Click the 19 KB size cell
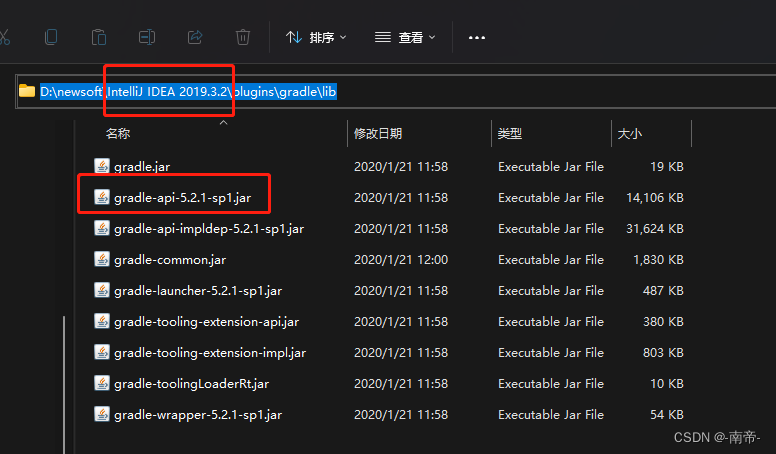Screen dimensions: 776x454 (667, 167)
